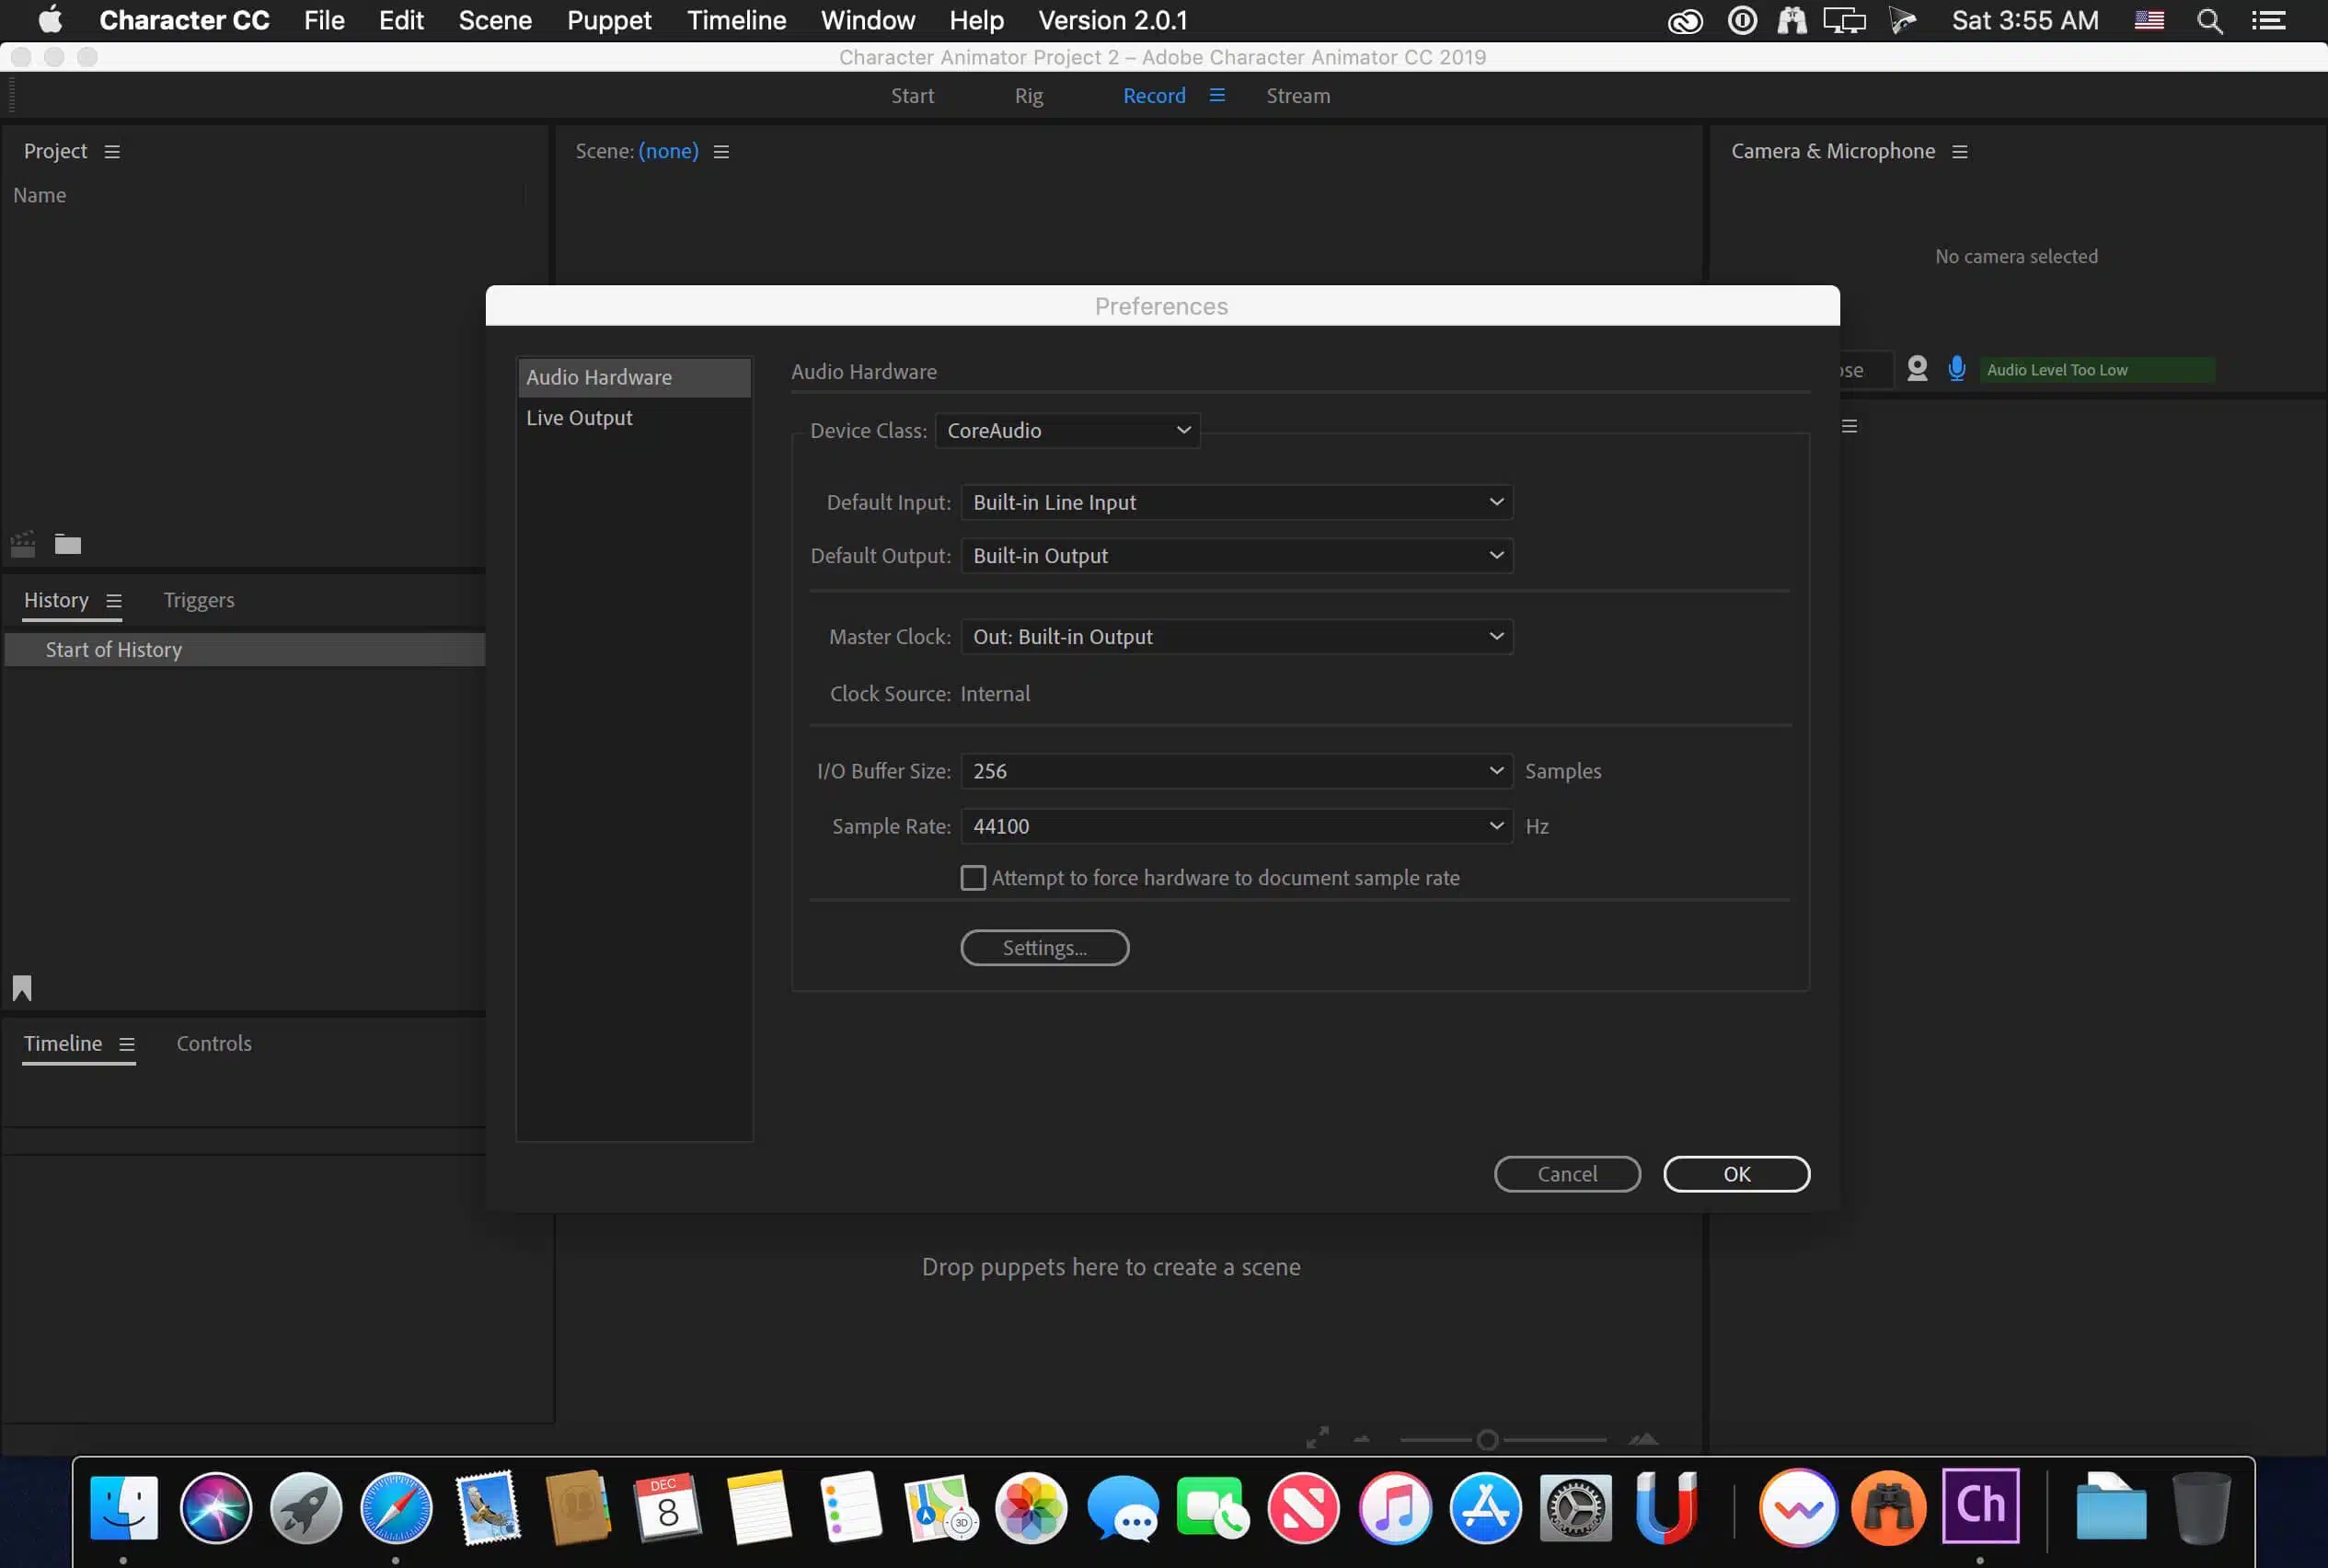Open the Project panel hamburger menu

[112, 152]
